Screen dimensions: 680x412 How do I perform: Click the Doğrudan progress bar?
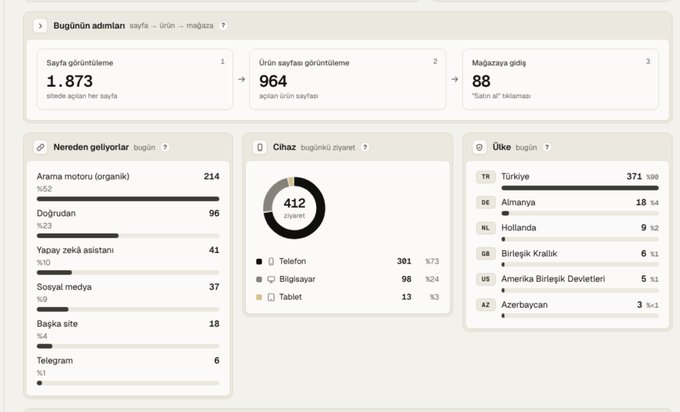click(x=128, y=236)
